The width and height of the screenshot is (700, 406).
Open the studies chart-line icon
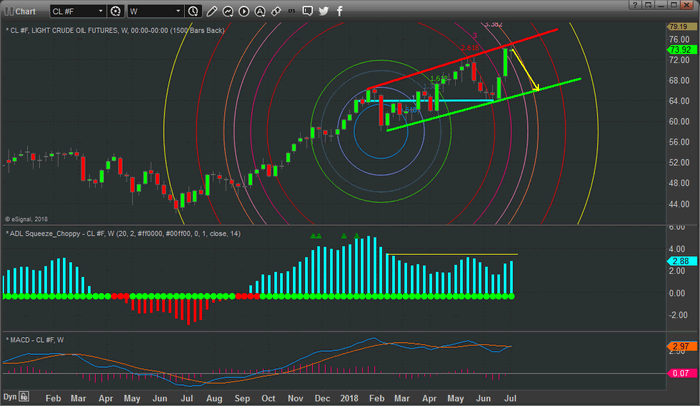[228, 11]
